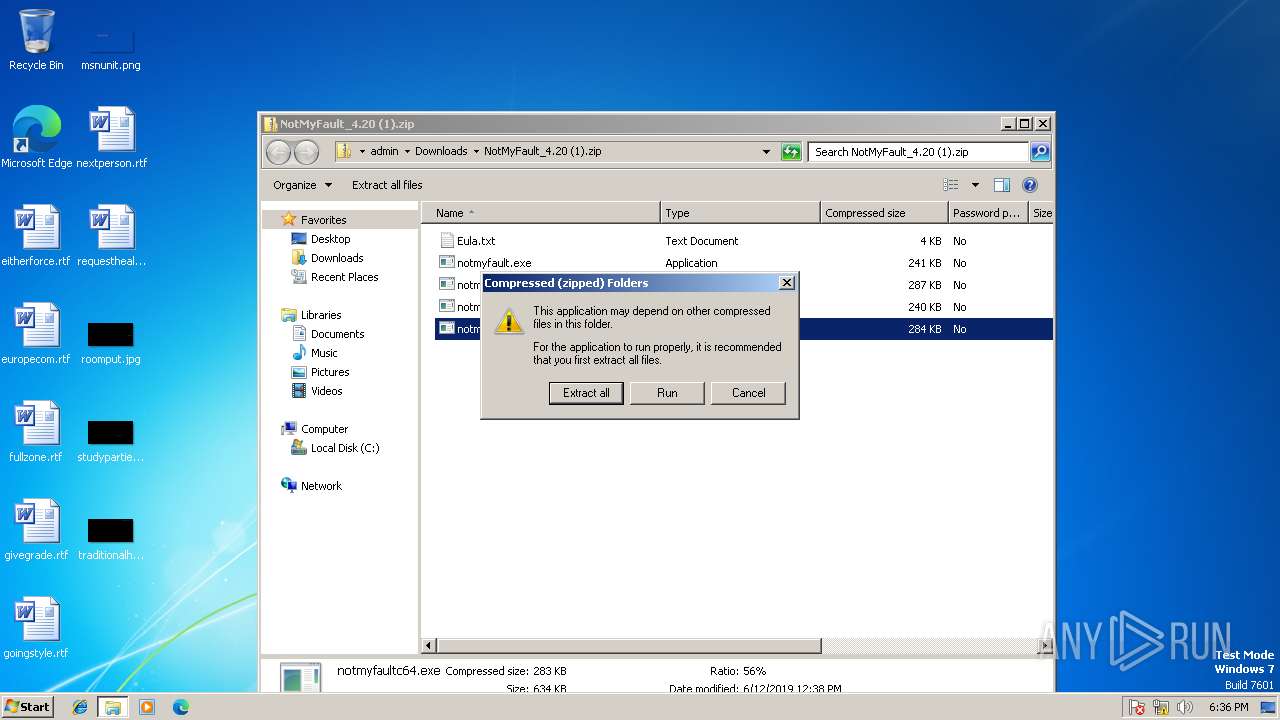Click the change view icon

pyautogui.click(x=950, y=185)
